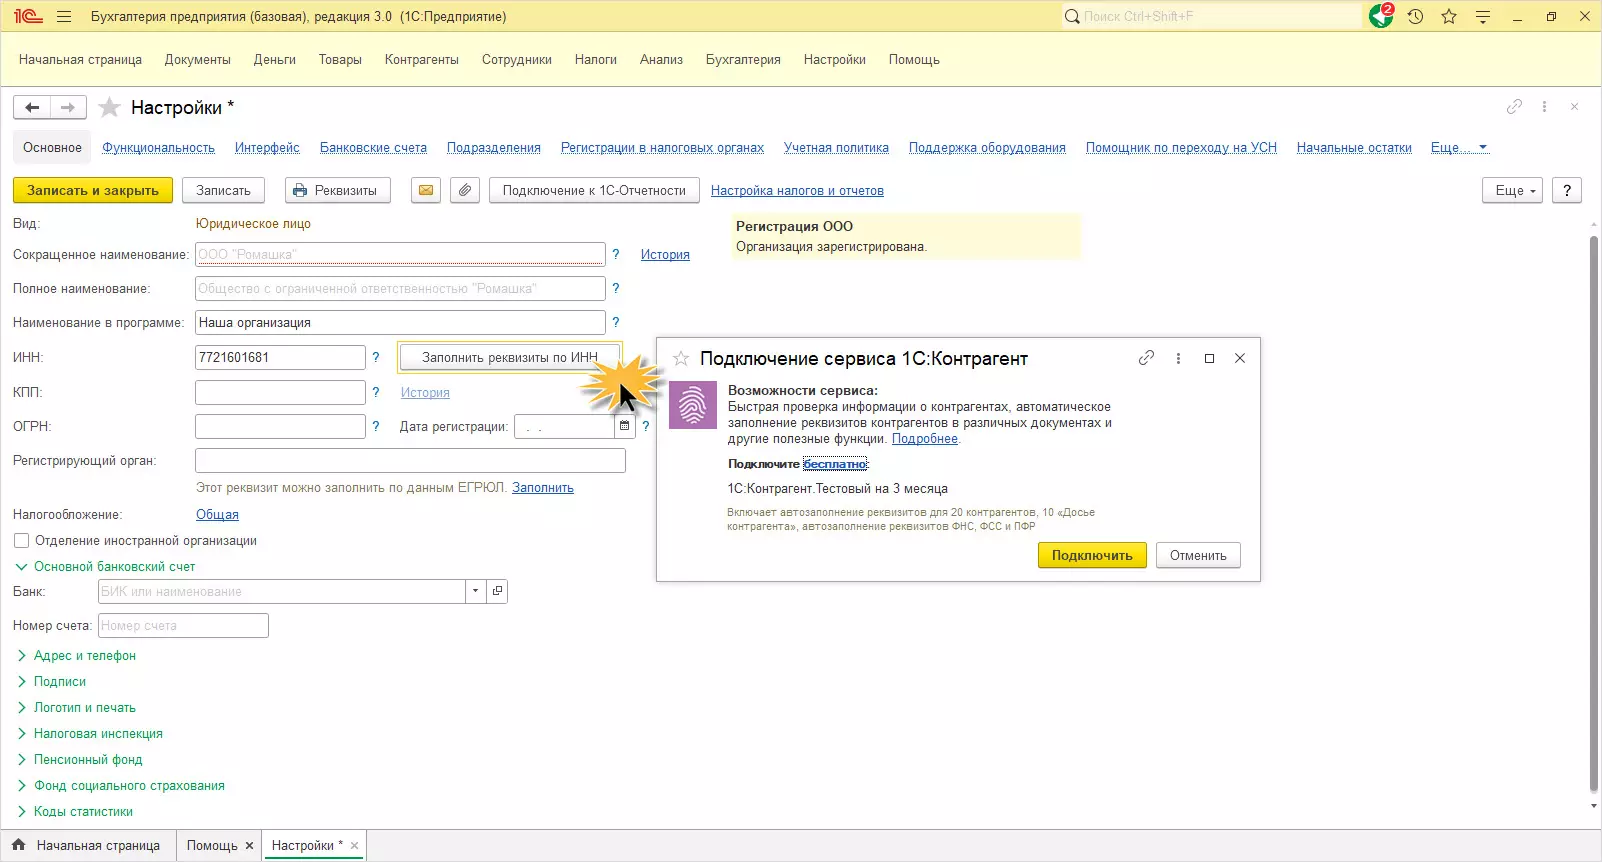Open notifications shield icon with badge
Viewport: 1602px width, 862px height.
(1381, 16)
